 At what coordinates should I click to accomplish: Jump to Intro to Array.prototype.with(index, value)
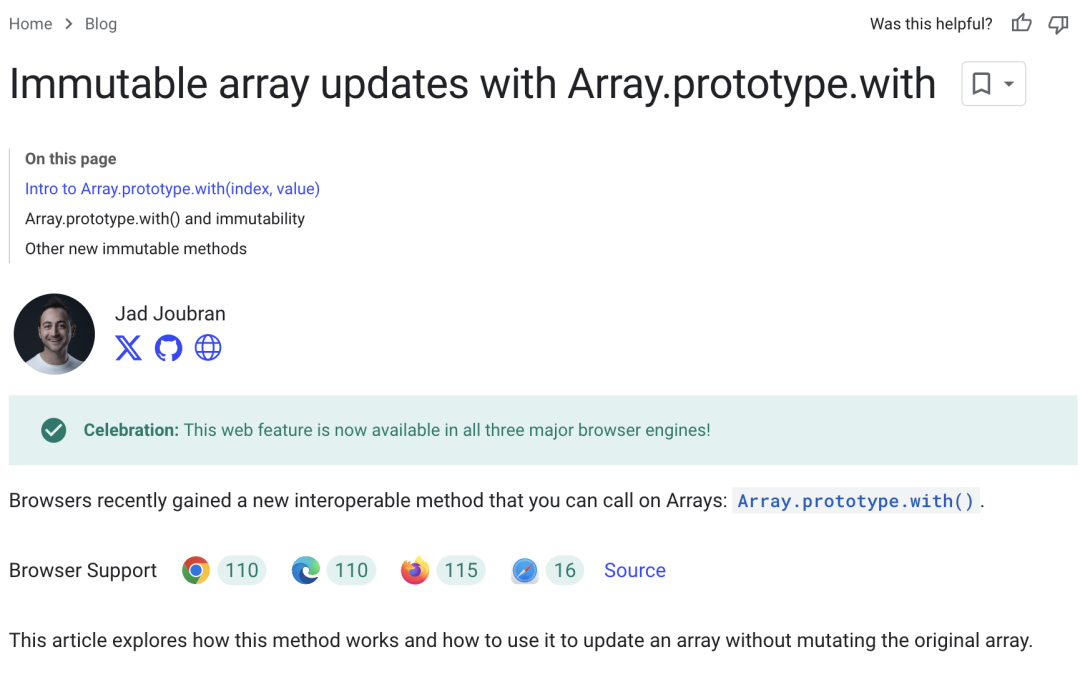tap(172, 189)
